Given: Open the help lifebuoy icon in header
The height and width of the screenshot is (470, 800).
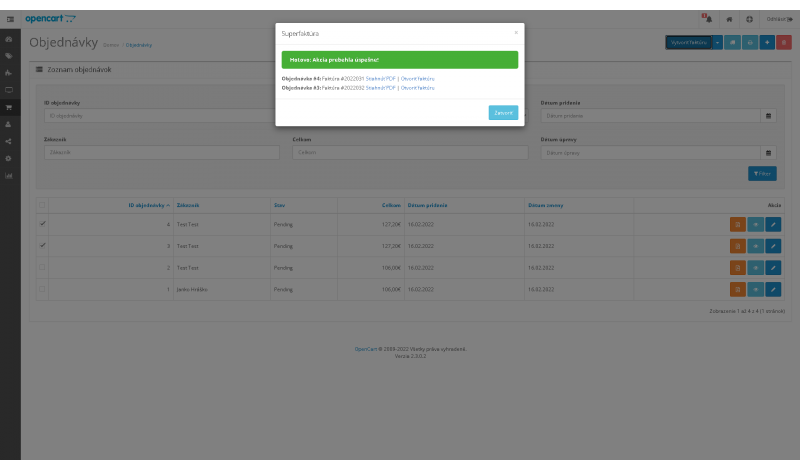Looking at the screenshot, I should [749, 19].
